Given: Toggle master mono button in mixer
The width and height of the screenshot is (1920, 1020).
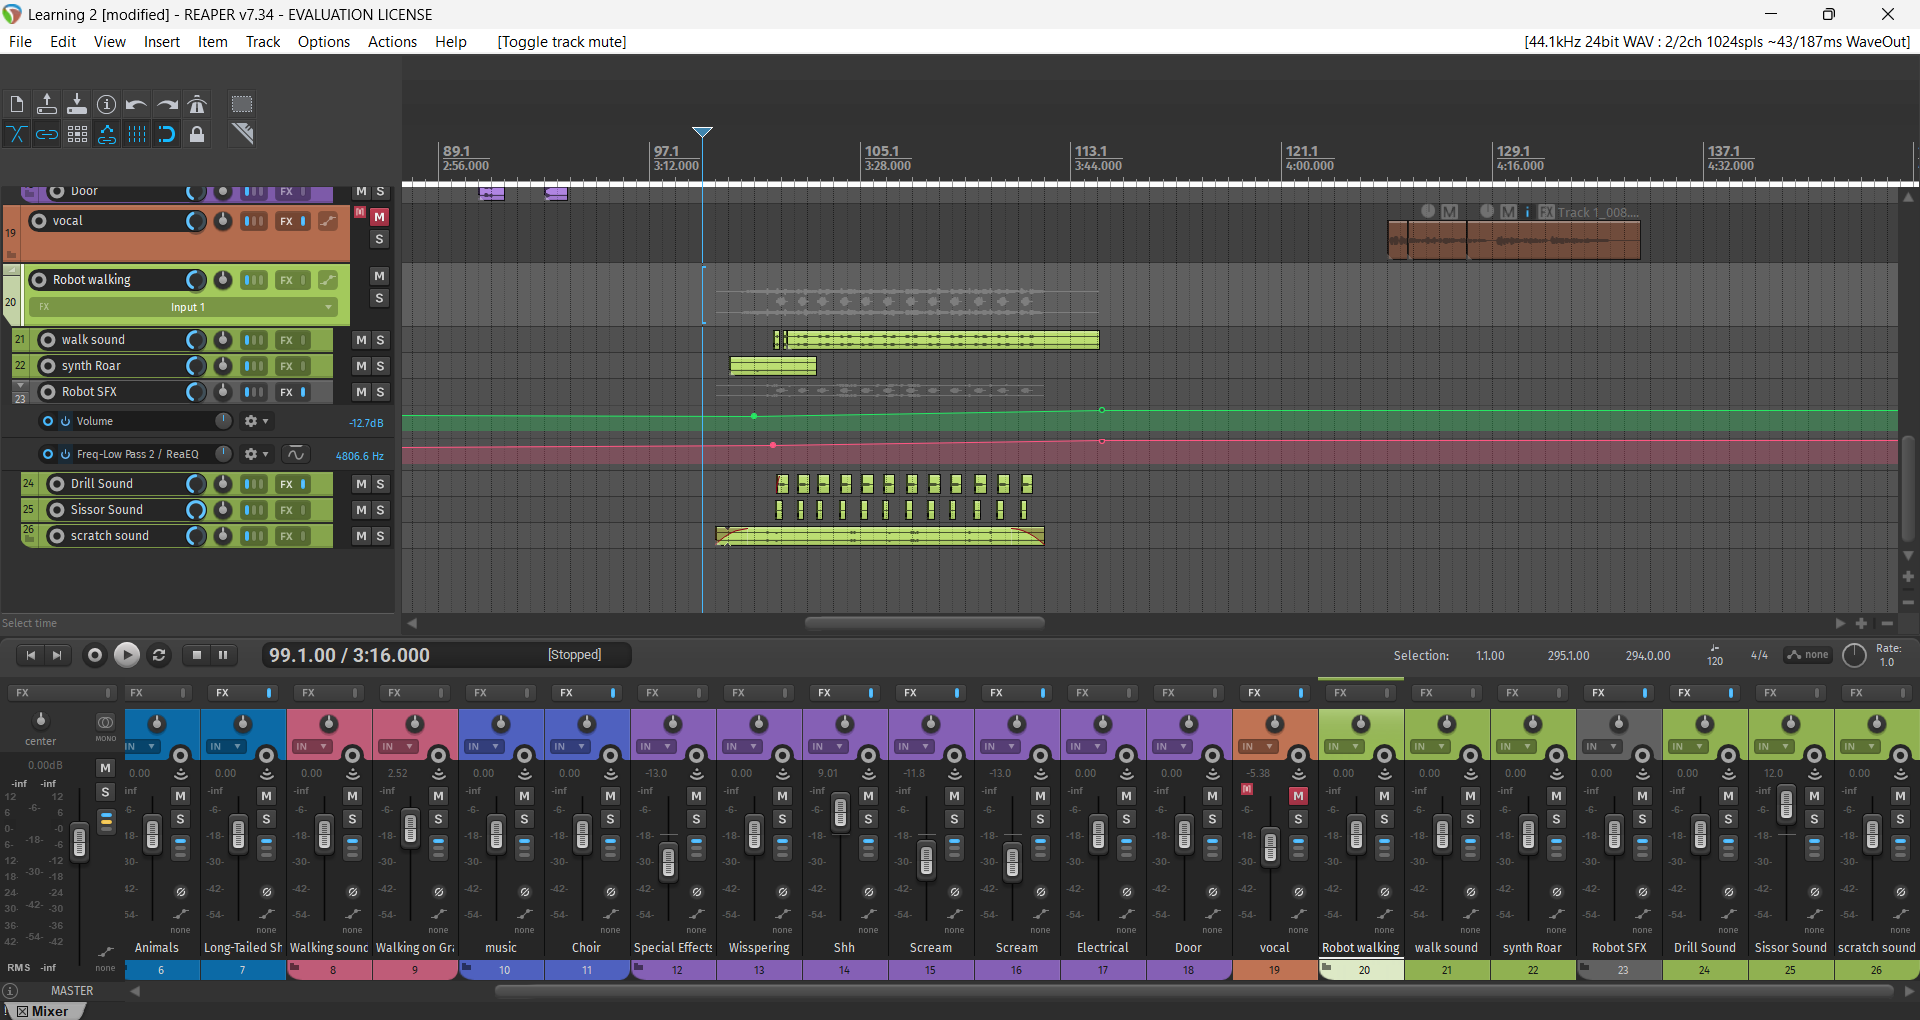Looking at the screenshot, I should (x=105, y=723).
